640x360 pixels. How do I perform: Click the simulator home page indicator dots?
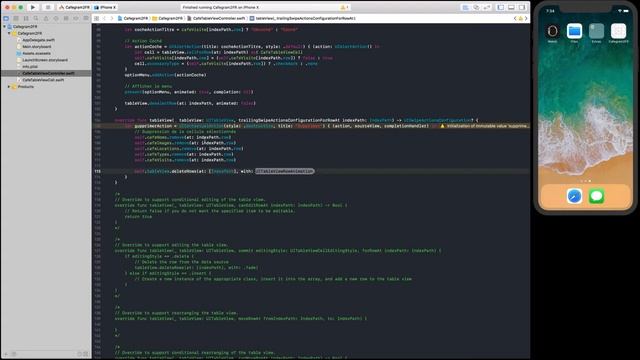[585, 181]
